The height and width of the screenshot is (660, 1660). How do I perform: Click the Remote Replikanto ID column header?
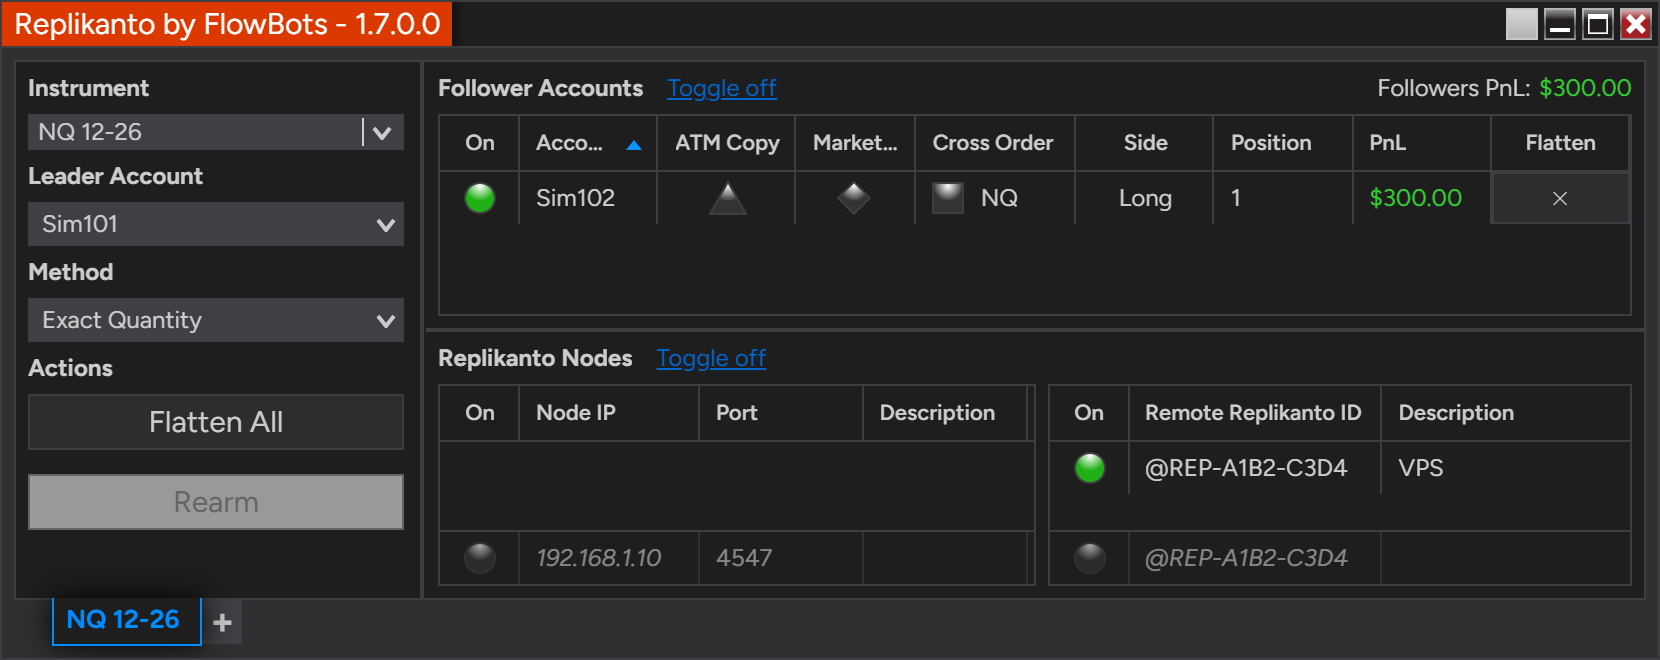click(1254, 413)
